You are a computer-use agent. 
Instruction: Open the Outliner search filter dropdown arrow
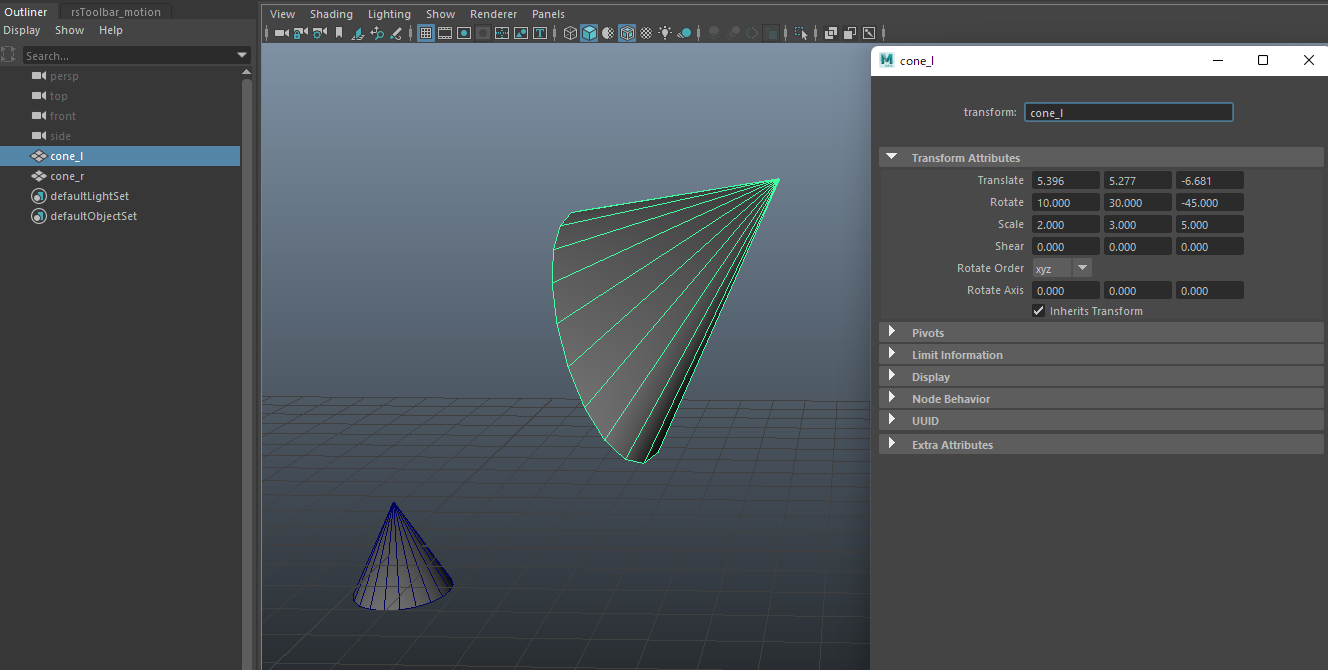point(242,56)
